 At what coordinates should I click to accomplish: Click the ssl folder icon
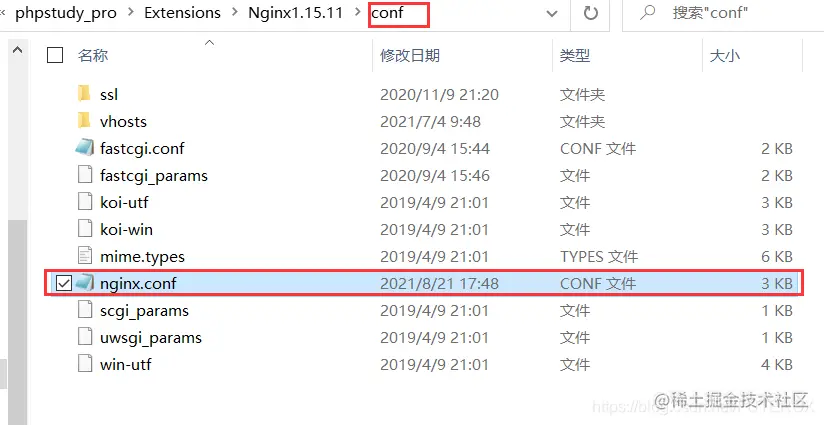pos(84,94)
